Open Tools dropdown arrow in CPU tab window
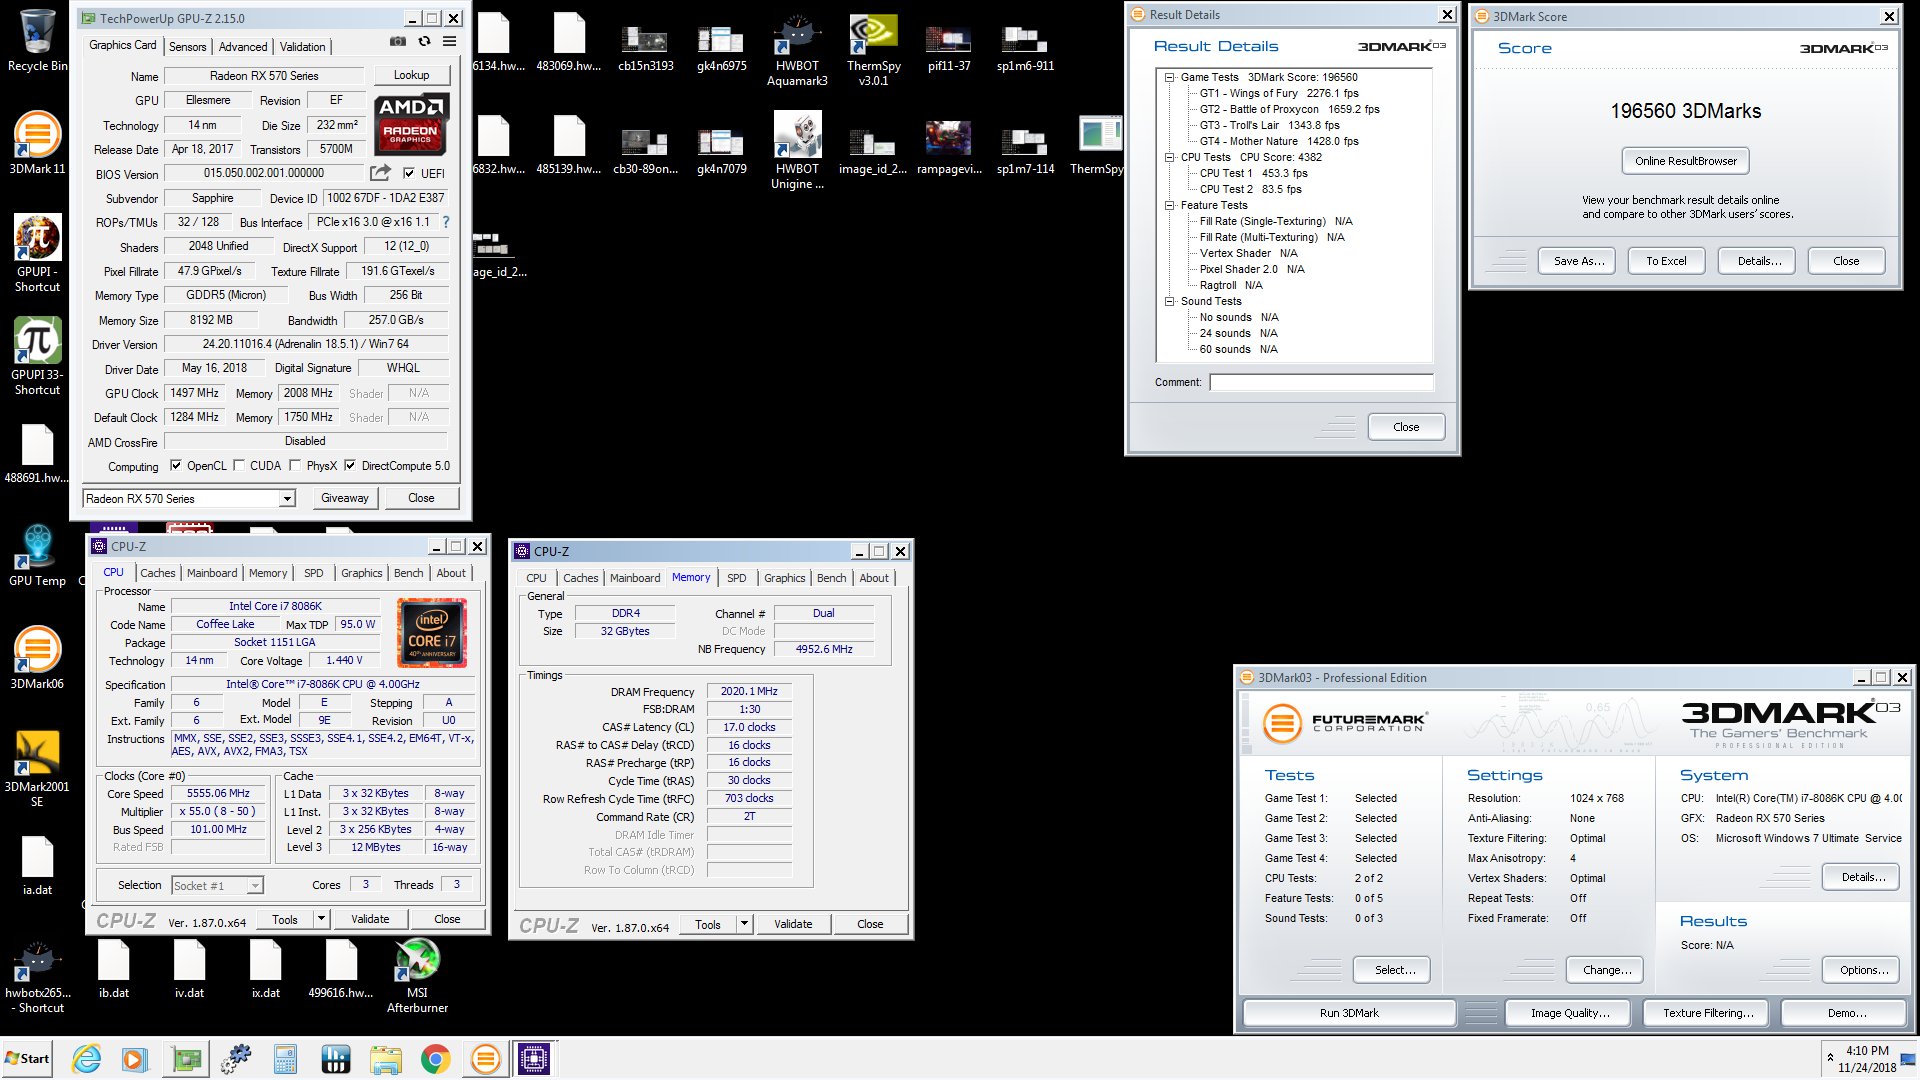Image resolution: width=1920 pixels, height=1080 pixels. click(x=321, y=919)
